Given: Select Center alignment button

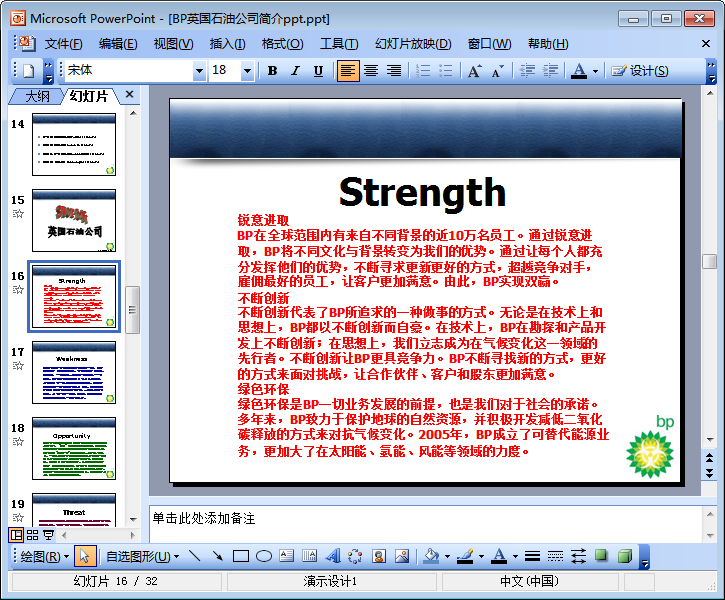Looking at the screenshot, I should [371, 71].
